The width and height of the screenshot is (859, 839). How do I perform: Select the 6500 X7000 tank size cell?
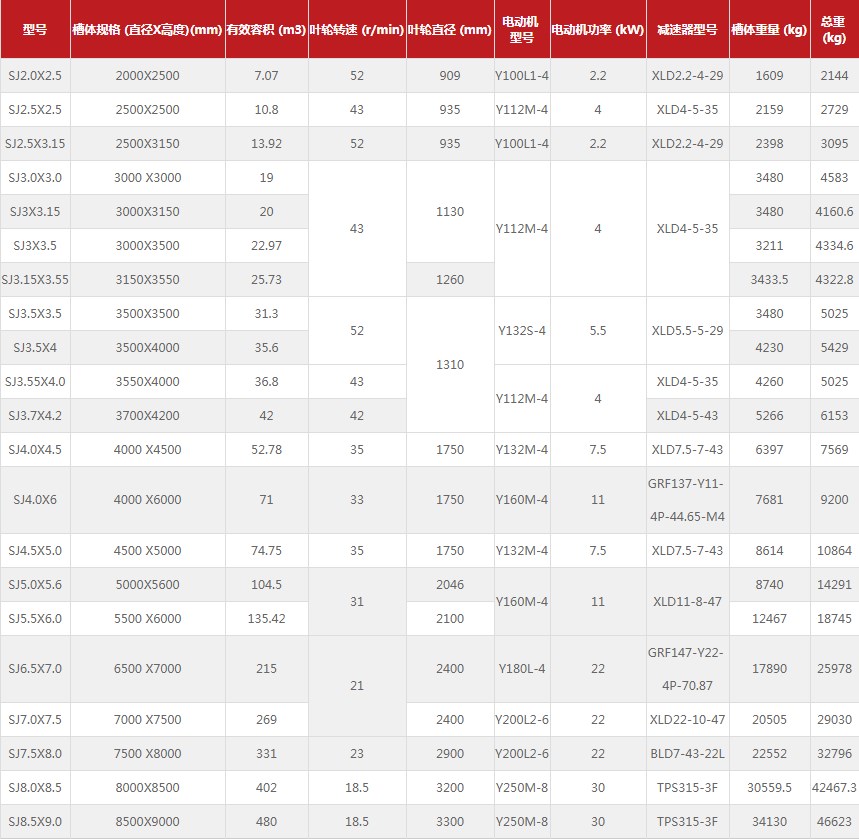point(148,669)
